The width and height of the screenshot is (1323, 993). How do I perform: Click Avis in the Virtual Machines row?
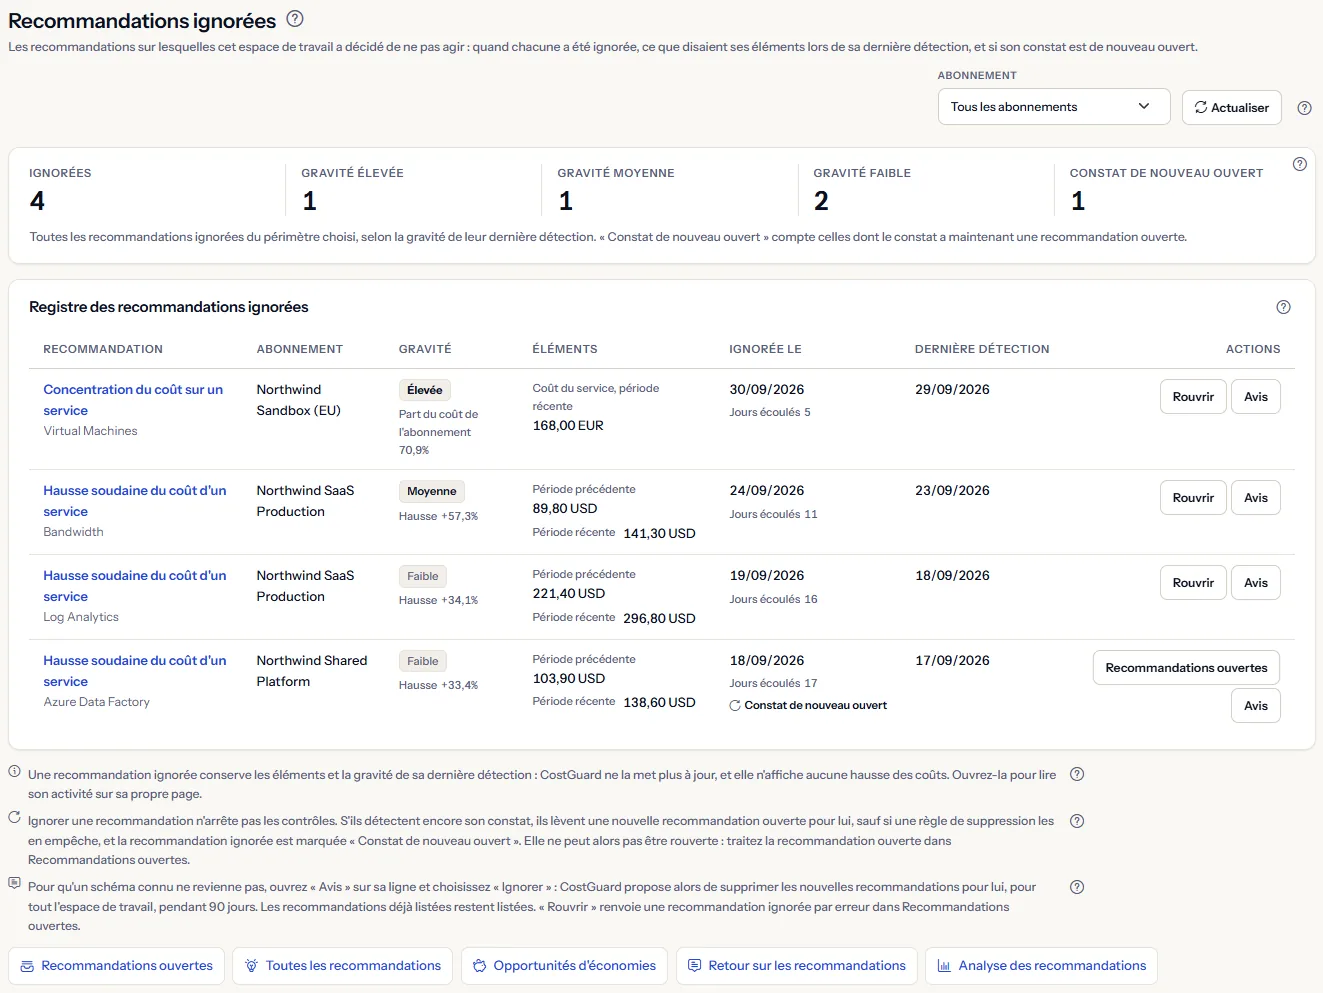point(1256,397)
